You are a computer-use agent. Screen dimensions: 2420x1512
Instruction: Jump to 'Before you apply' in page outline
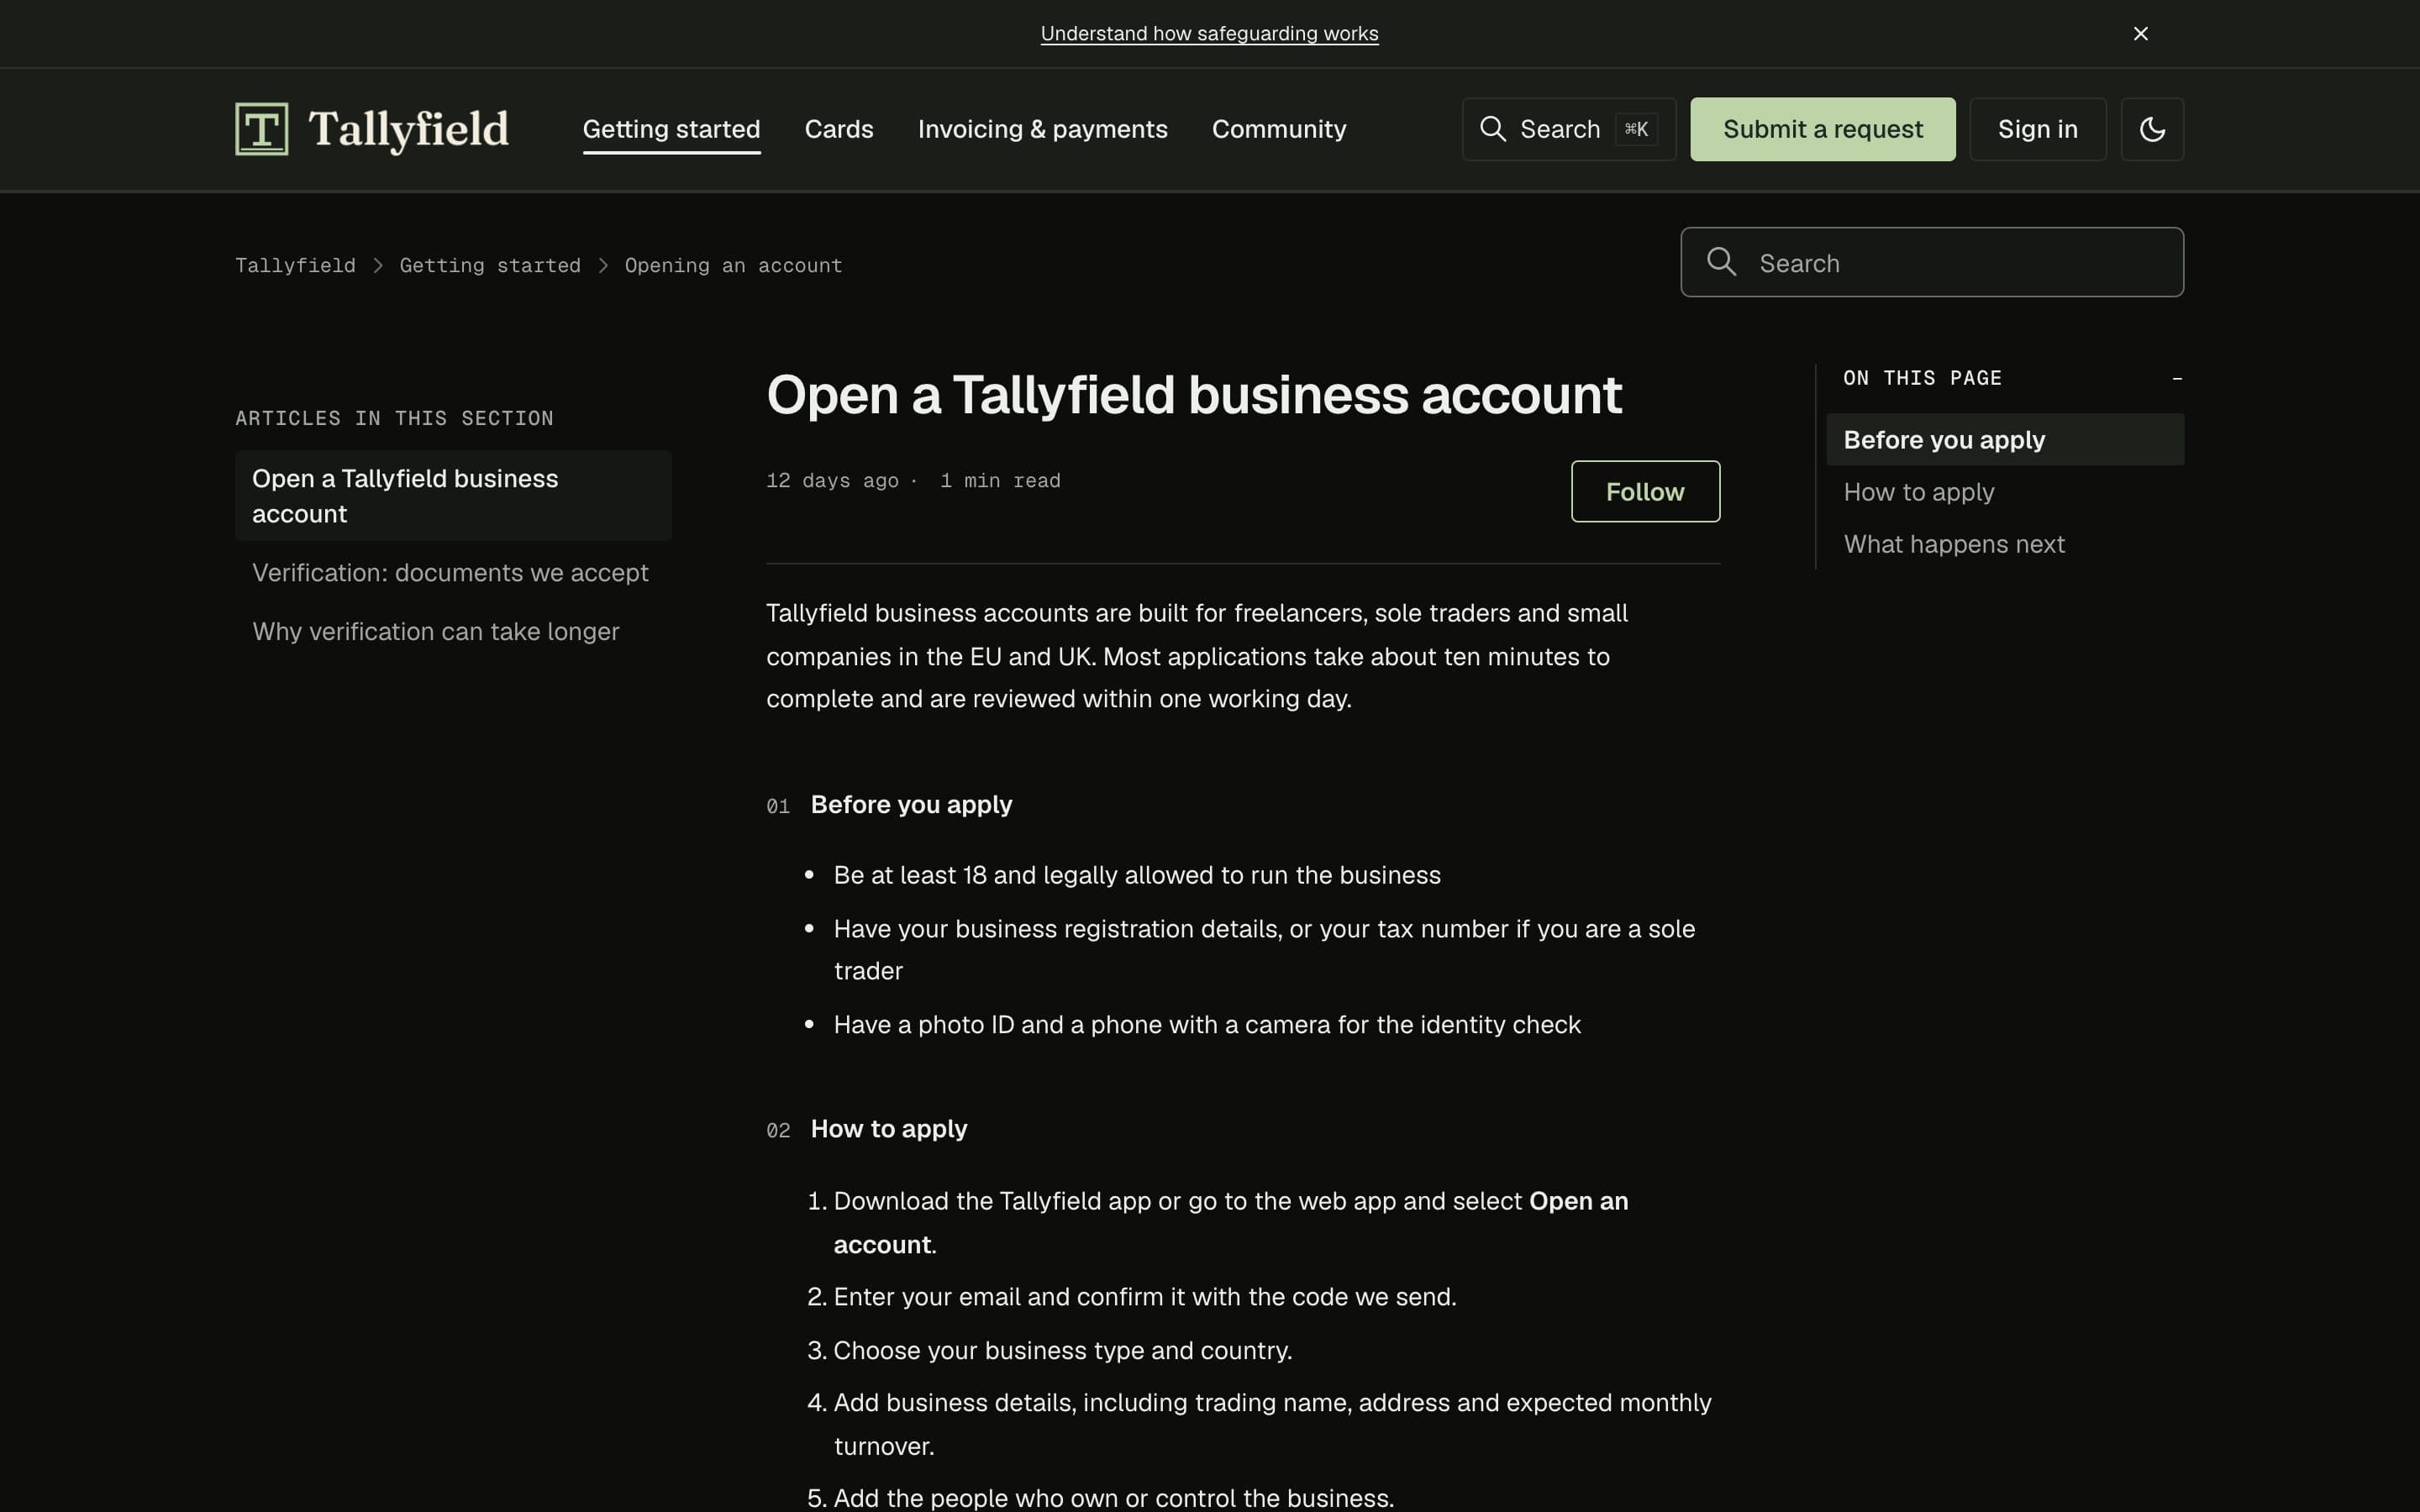(x=2004, y=440)
